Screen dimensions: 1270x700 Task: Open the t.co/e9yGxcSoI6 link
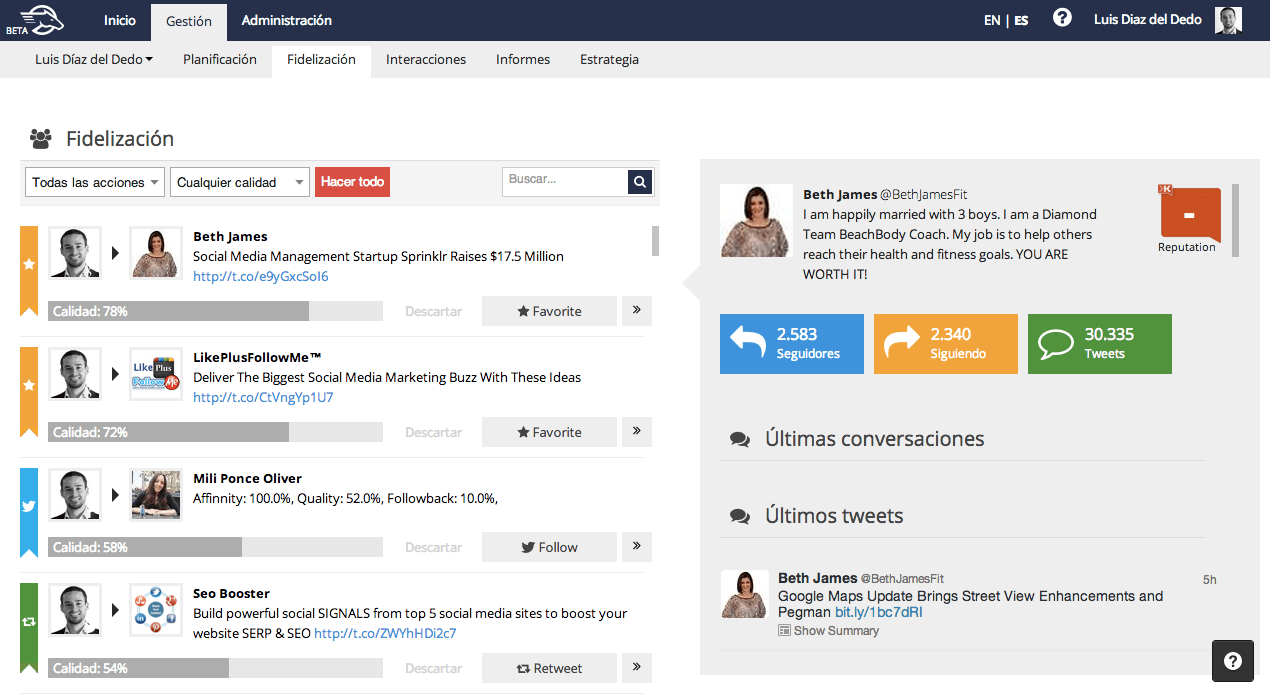coord(261,276)
